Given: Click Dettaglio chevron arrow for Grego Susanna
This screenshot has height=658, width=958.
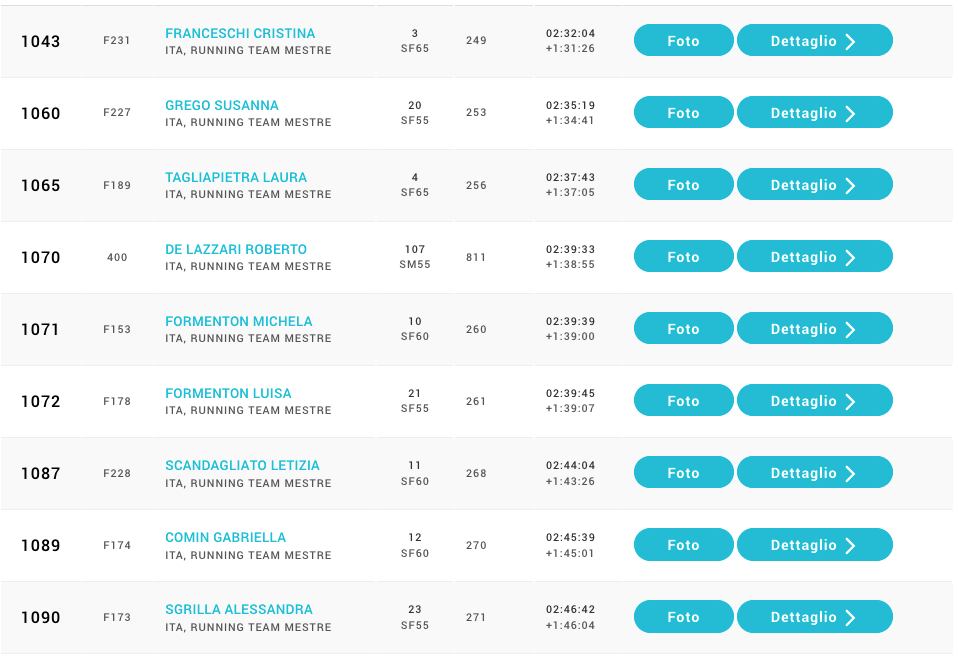Looking at the screenshot, I should pyautogui.click(x=851, y=114).
